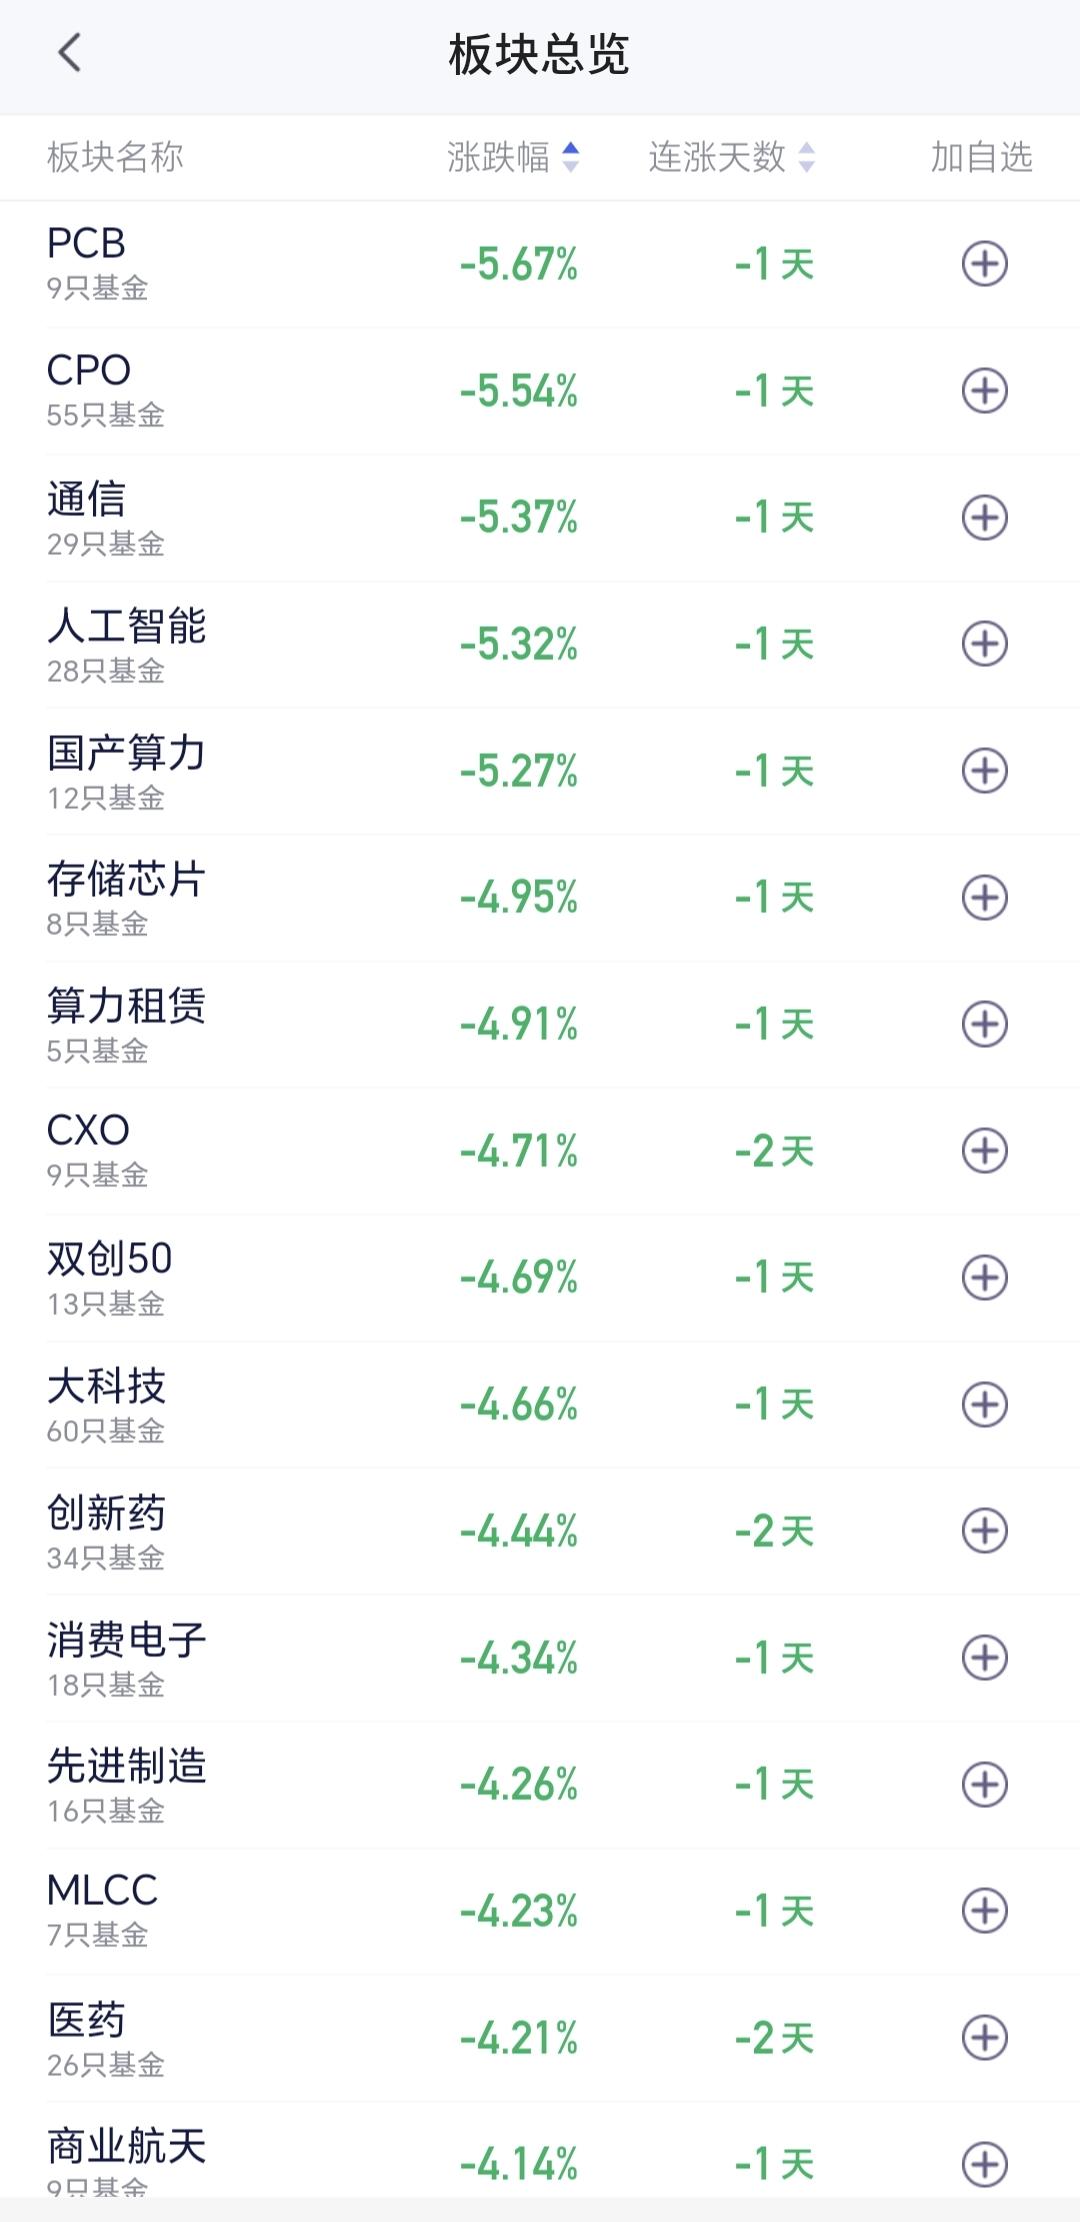Add 创新药 sector to watchlist

pos(984,1531)
